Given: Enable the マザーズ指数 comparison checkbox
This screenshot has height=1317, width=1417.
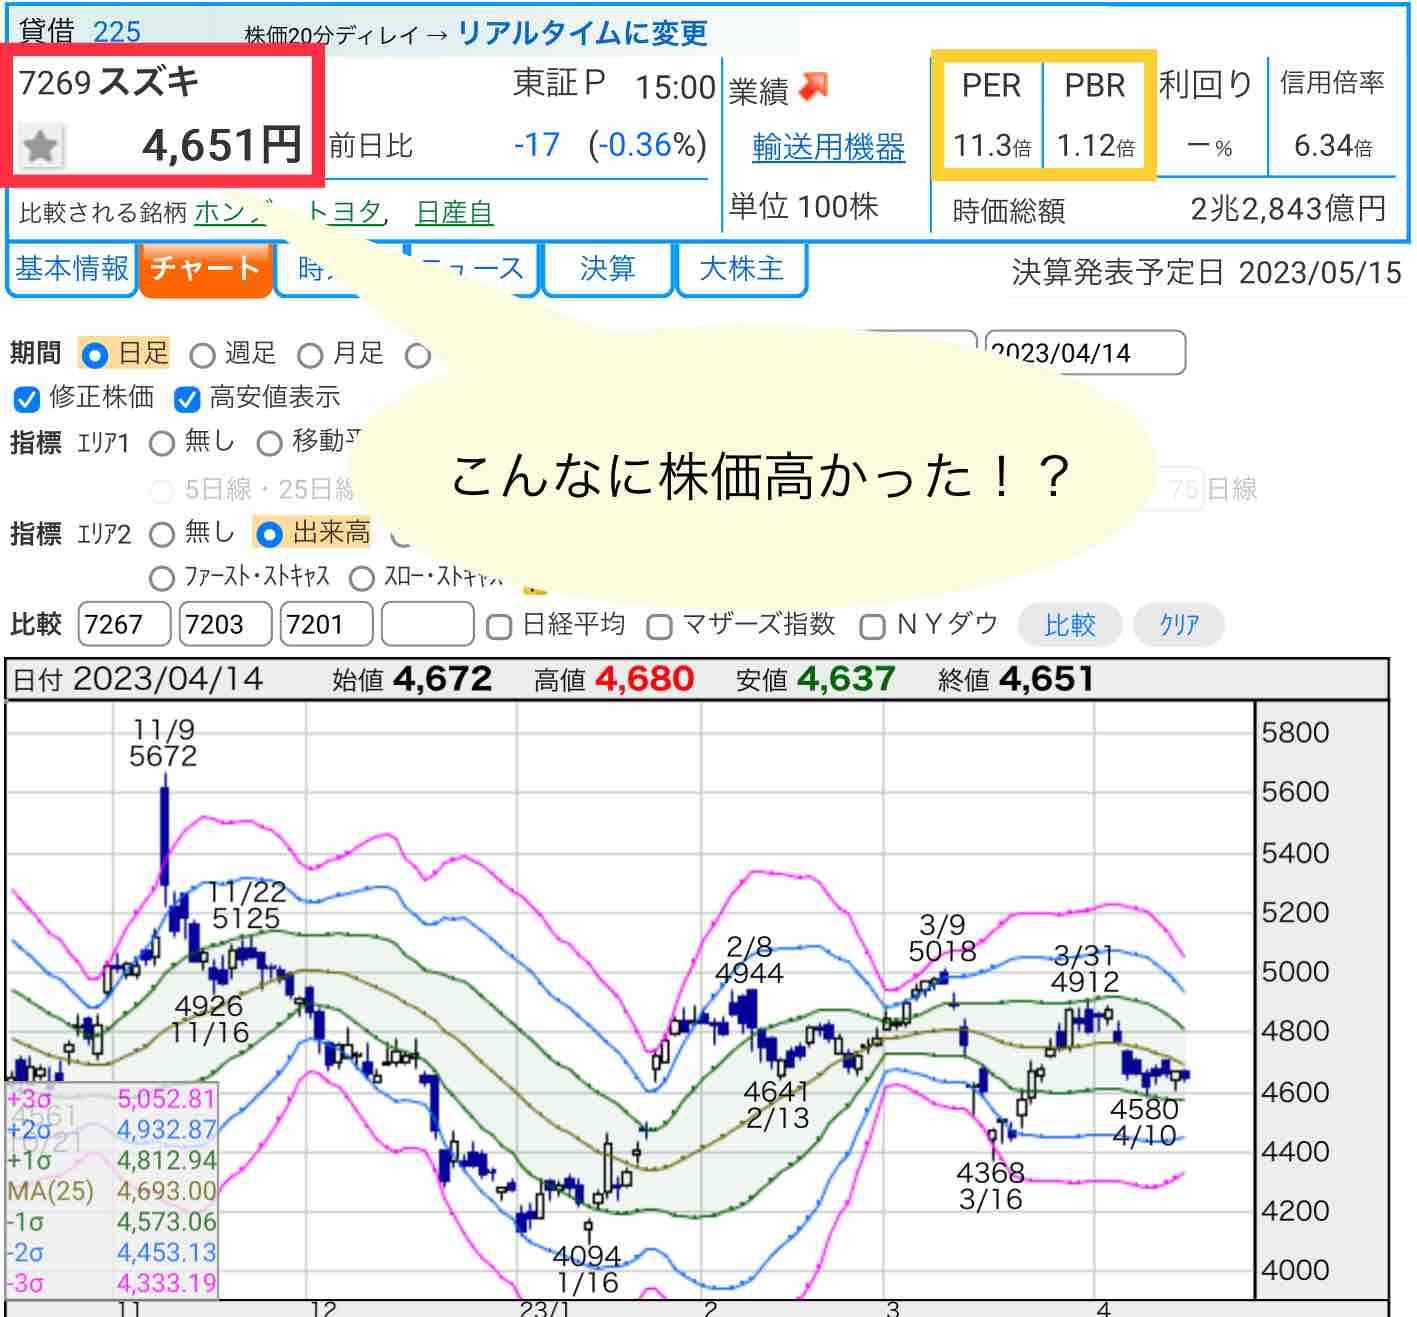Looking at the screenshot, I should coord(659,627).
